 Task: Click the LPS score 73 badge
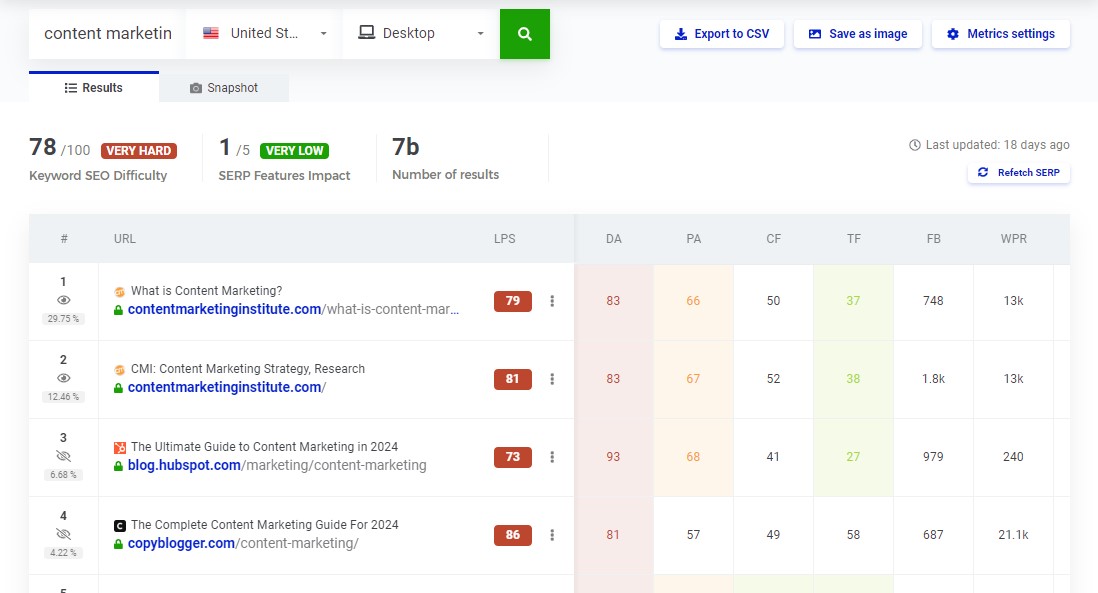[513, 457]
